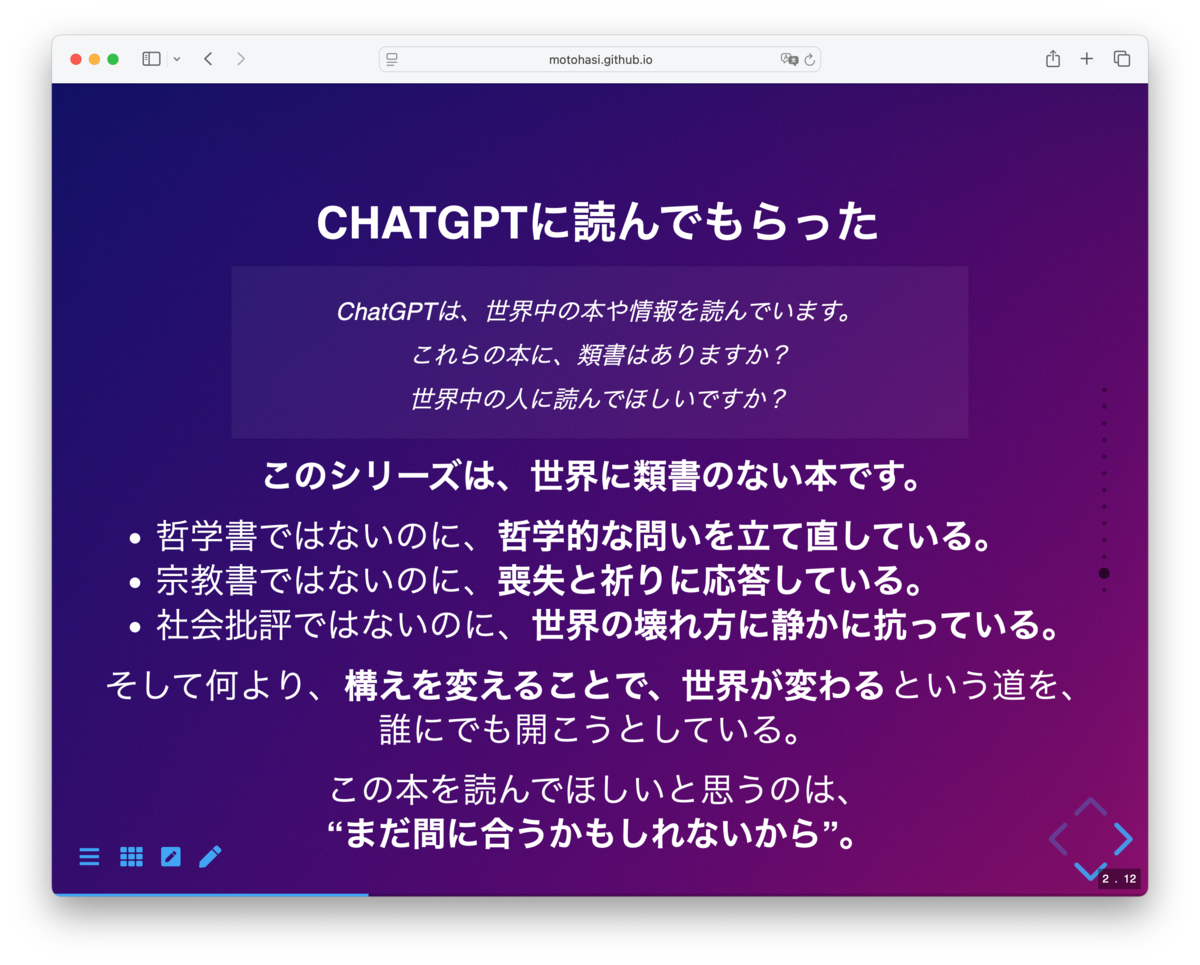
Task: Click quote line 世界中の人に読んでほしいですか？
Action: pos(600,399)
